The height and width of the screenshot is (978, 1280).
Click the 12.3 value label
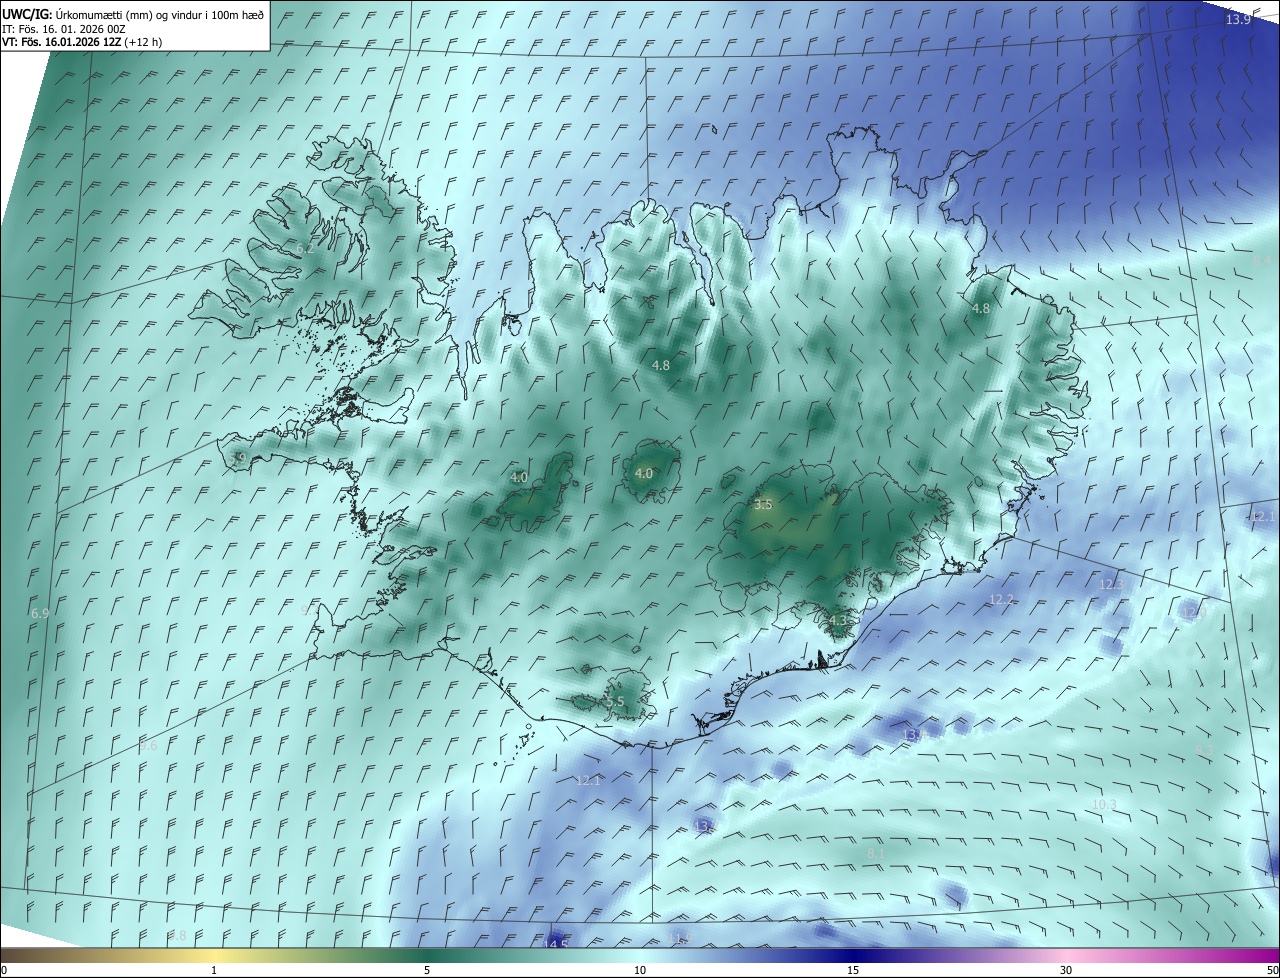pos(1112,585)
